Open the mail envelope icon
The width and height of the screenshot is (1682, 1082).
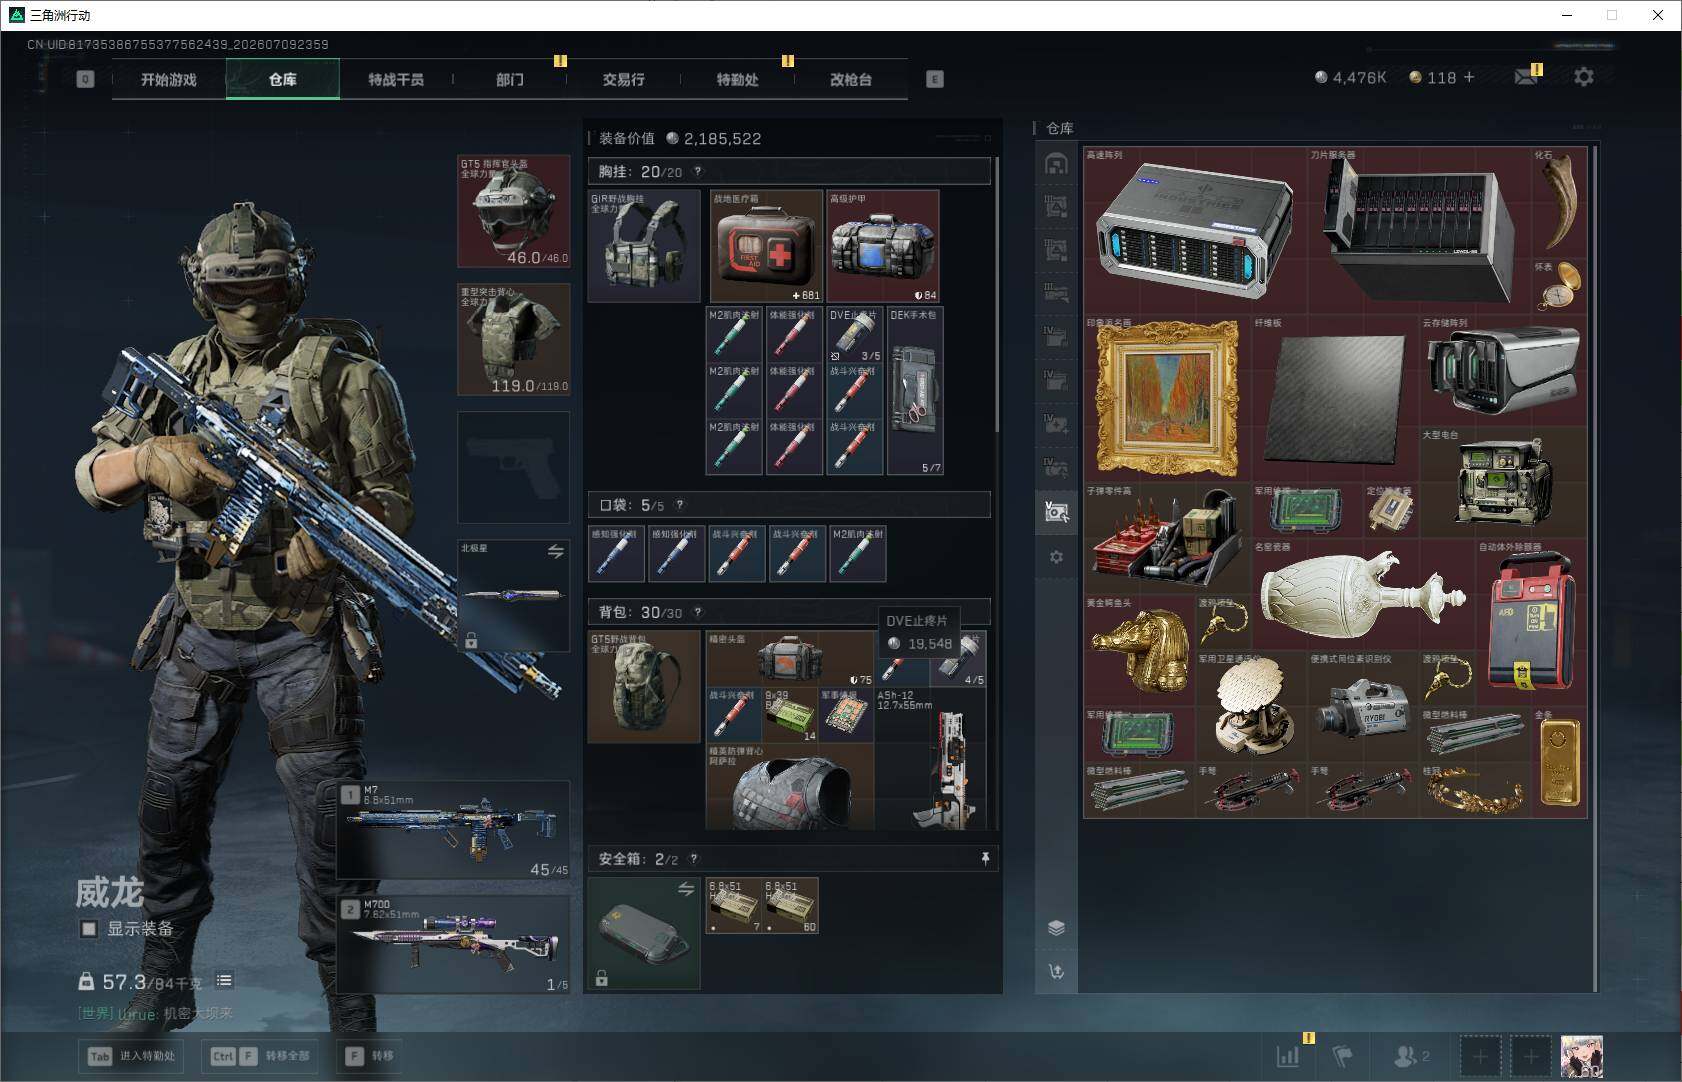(1526, 77)
